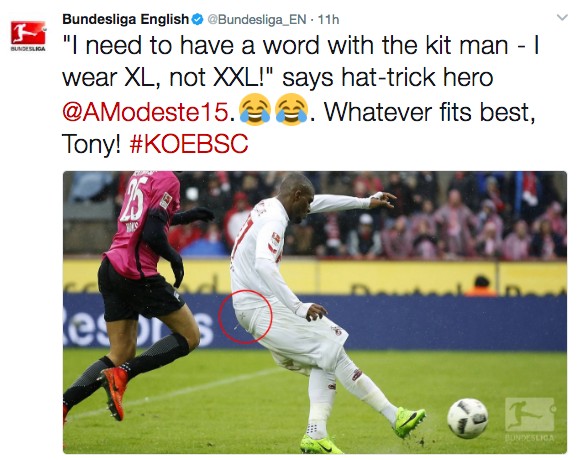This screenshot has width=577, height=460.
Task: Click the Bundesliga watermark on photo
Action: tap(530, 419)
